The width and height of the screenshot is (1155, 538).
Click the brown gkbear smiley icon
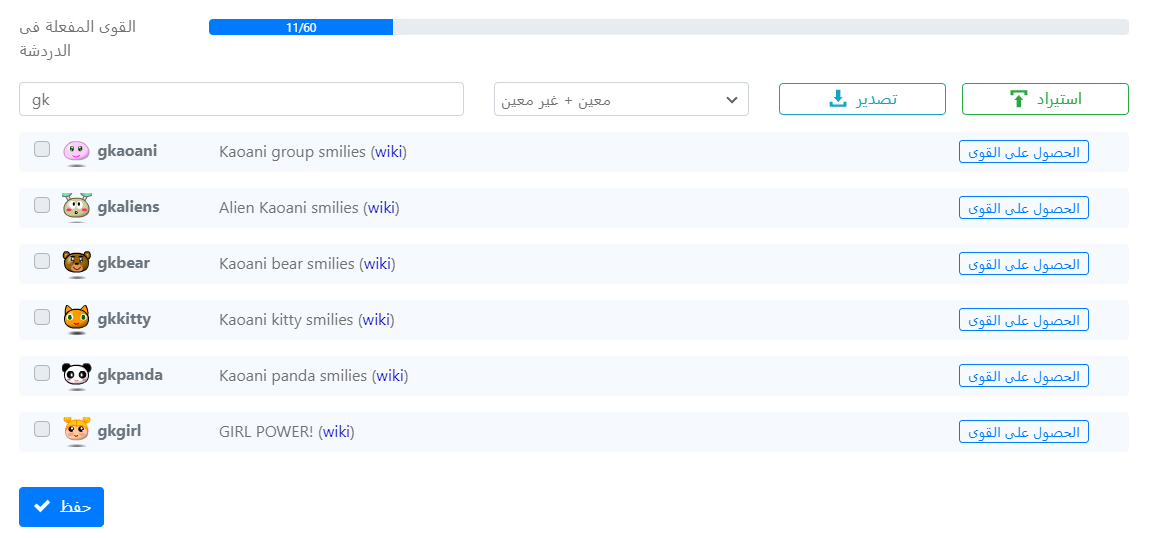tap(76, 263)
